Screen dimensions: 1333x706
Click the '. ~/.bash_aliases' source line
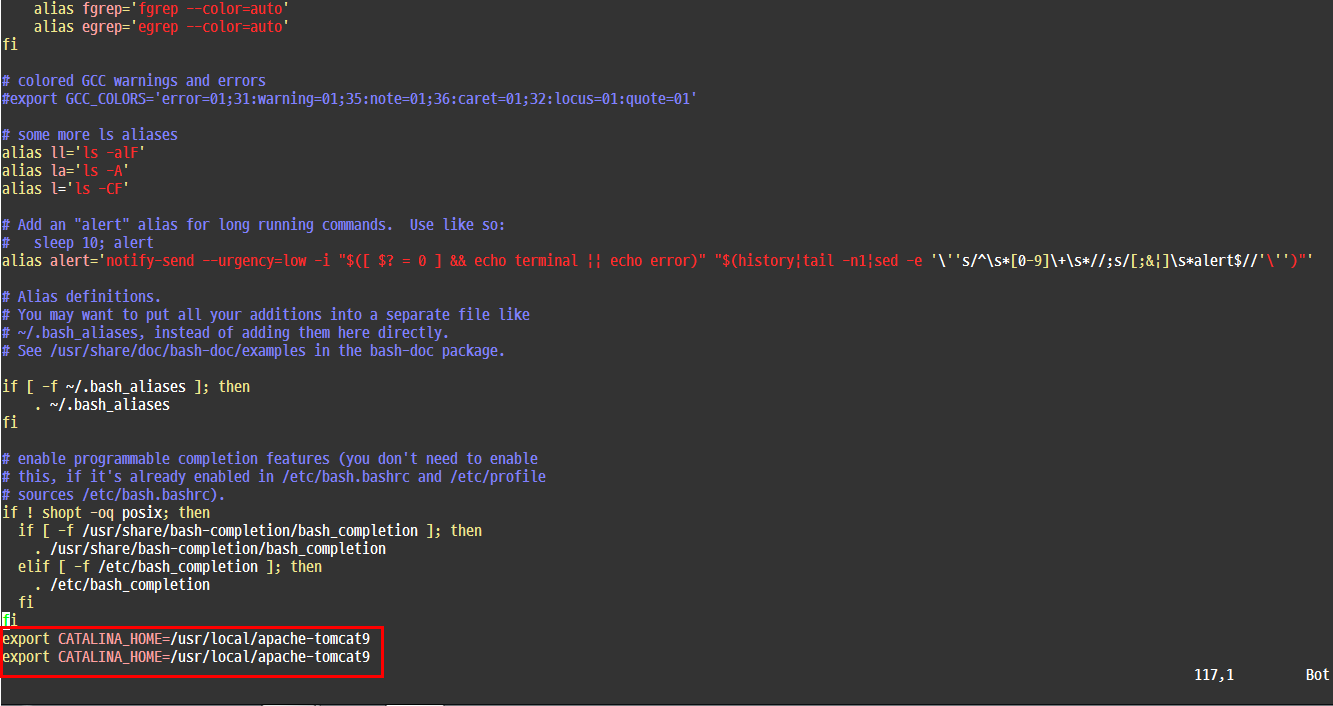click(102, 404)
